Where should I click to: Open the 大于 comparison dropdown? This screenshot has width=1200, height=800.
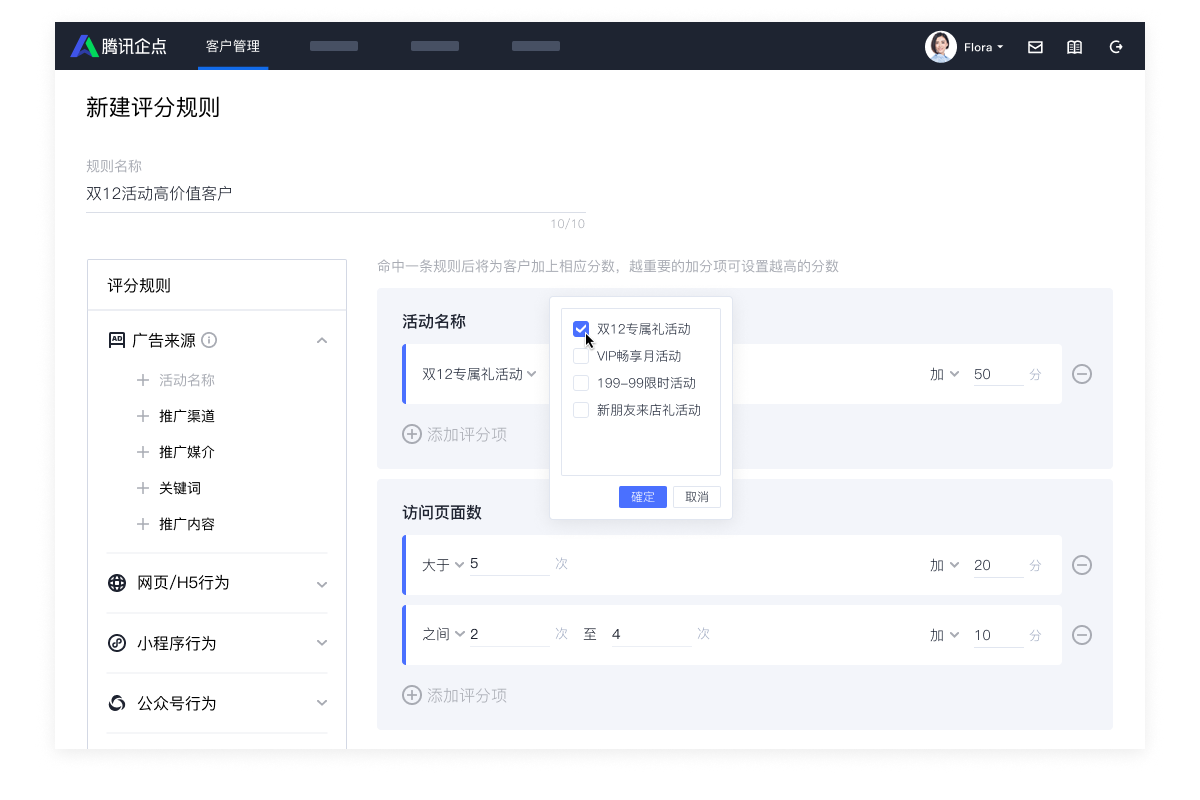tap(443, 565)
